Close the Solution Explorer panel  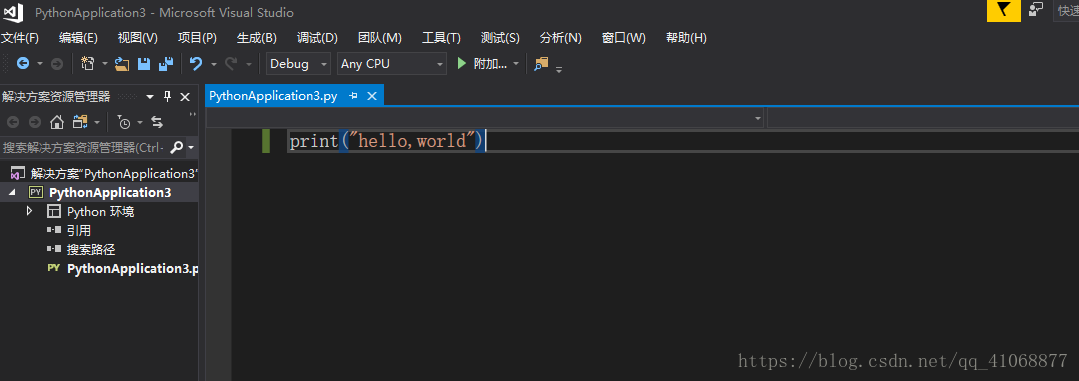tap(184, 97)
